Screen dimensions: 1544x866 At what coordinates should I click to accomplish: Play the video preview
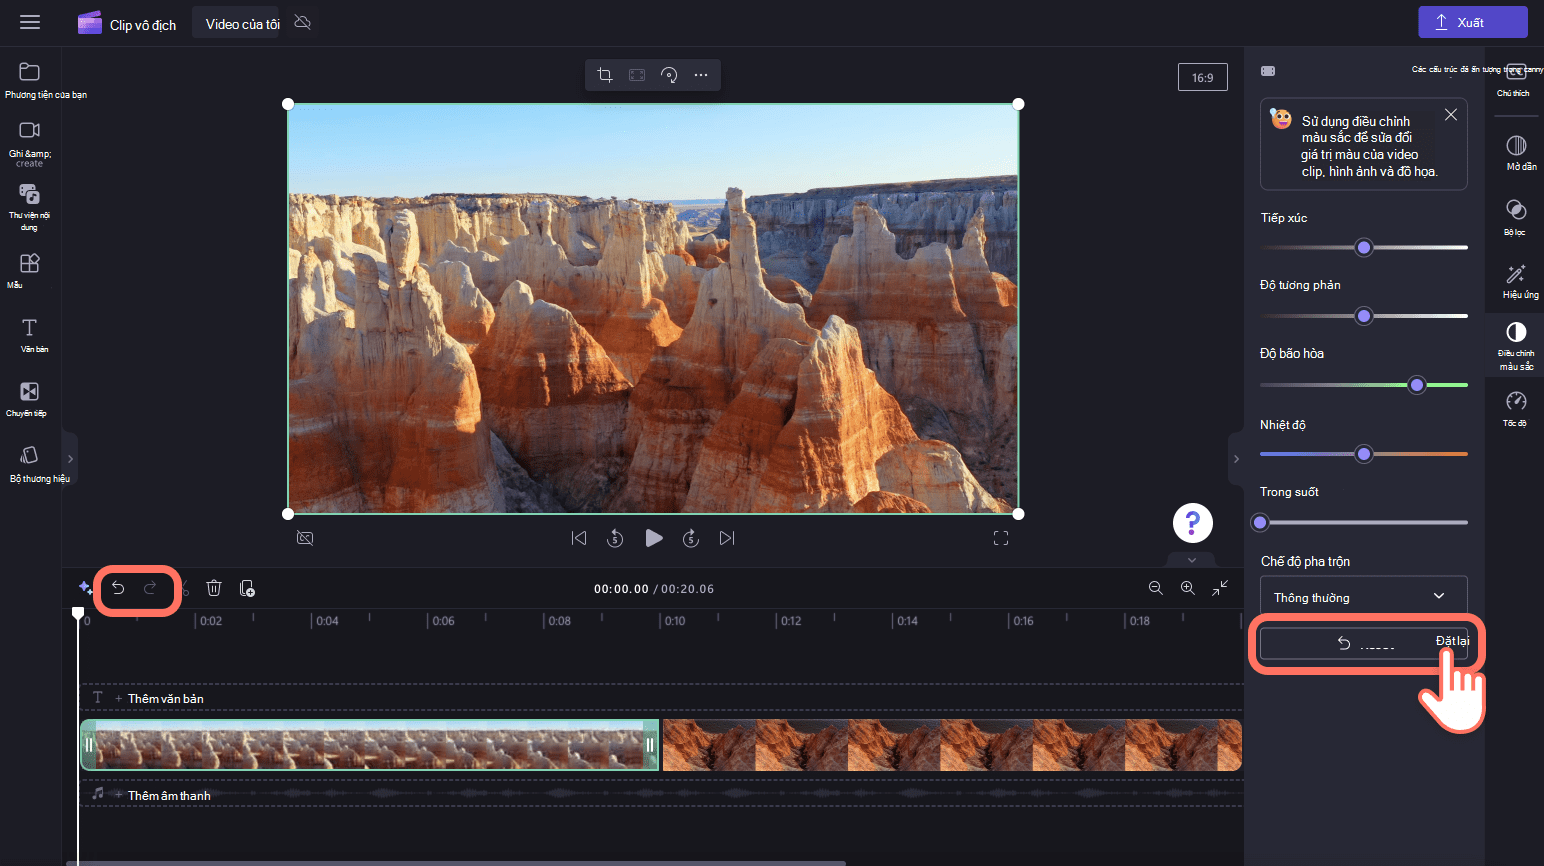pyautogui.click(x=654, y=538)
